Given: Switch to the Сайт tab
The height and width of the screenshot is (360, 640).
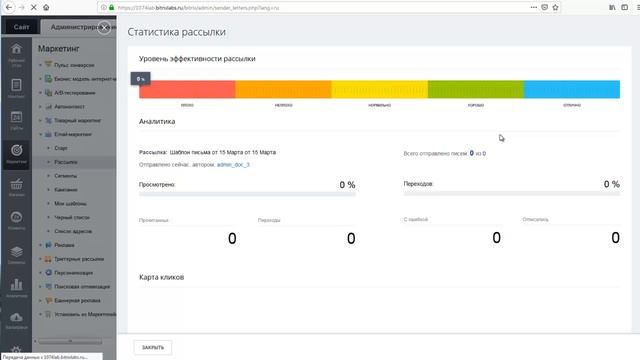Looking at the screenshot, I should point(21,27).
